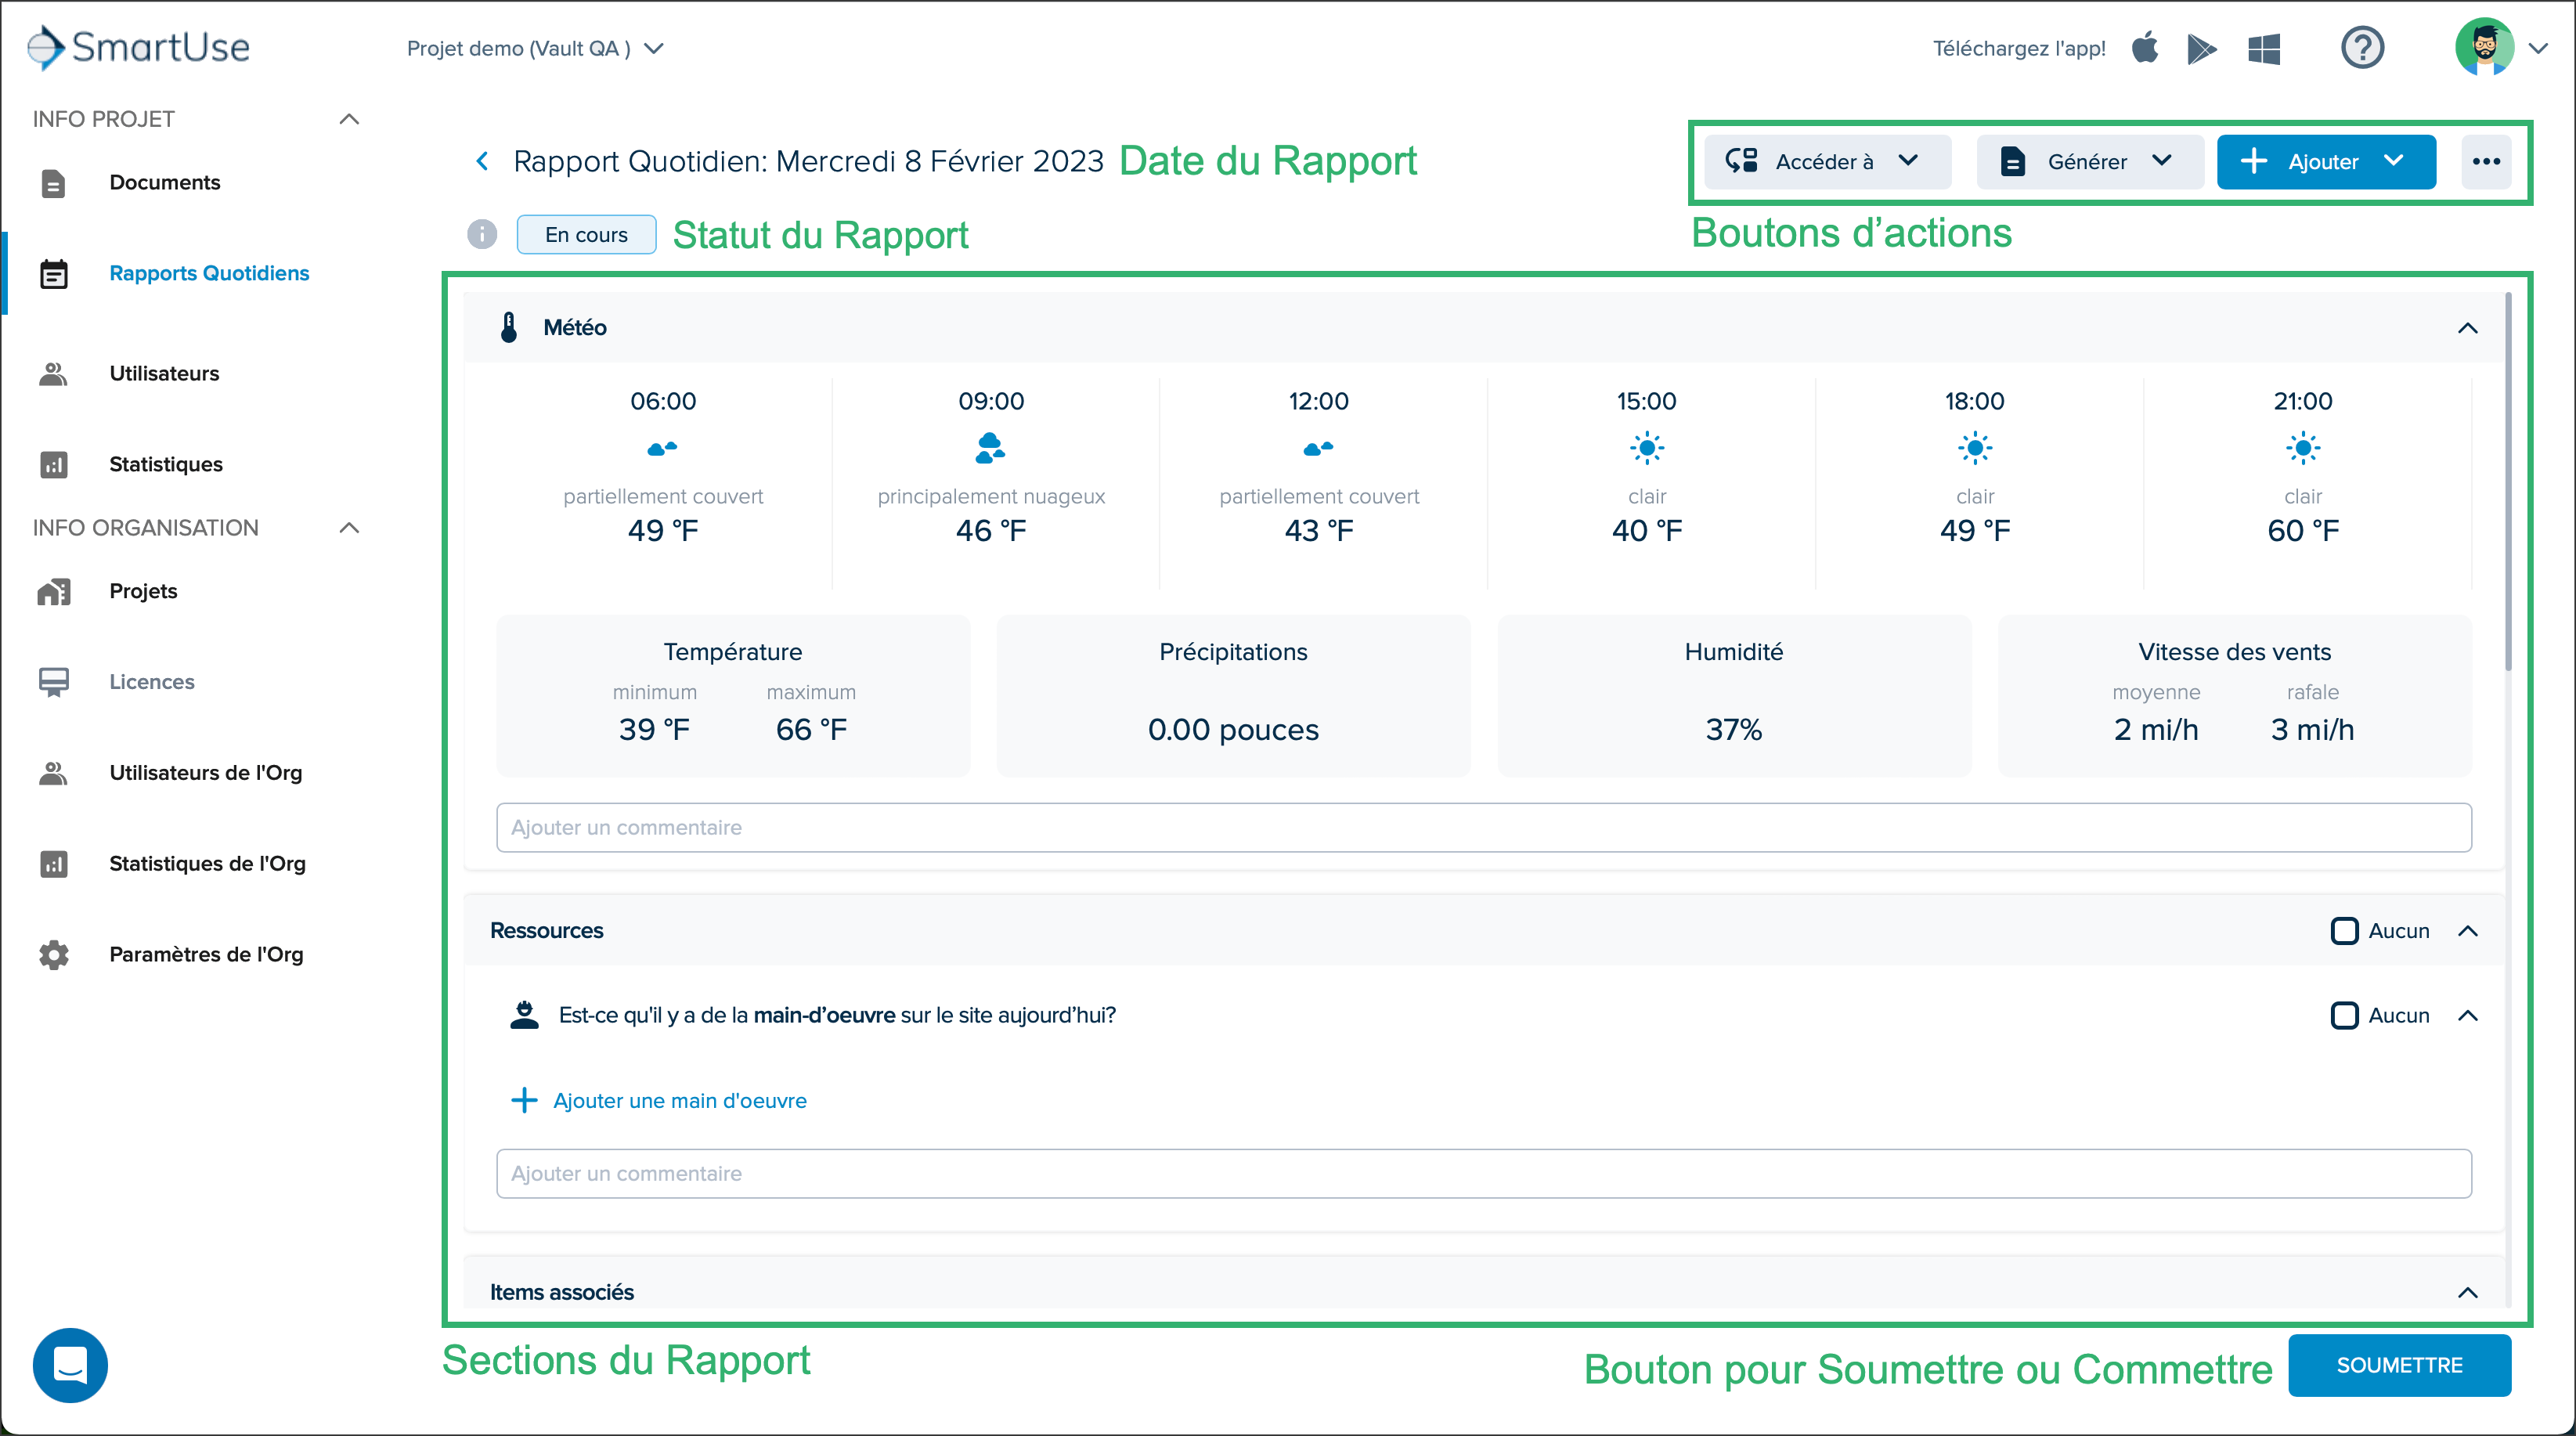Open the help question mark icon
The height and width of the screenshot is (1436, 2576).
(x=2362, y=48)
